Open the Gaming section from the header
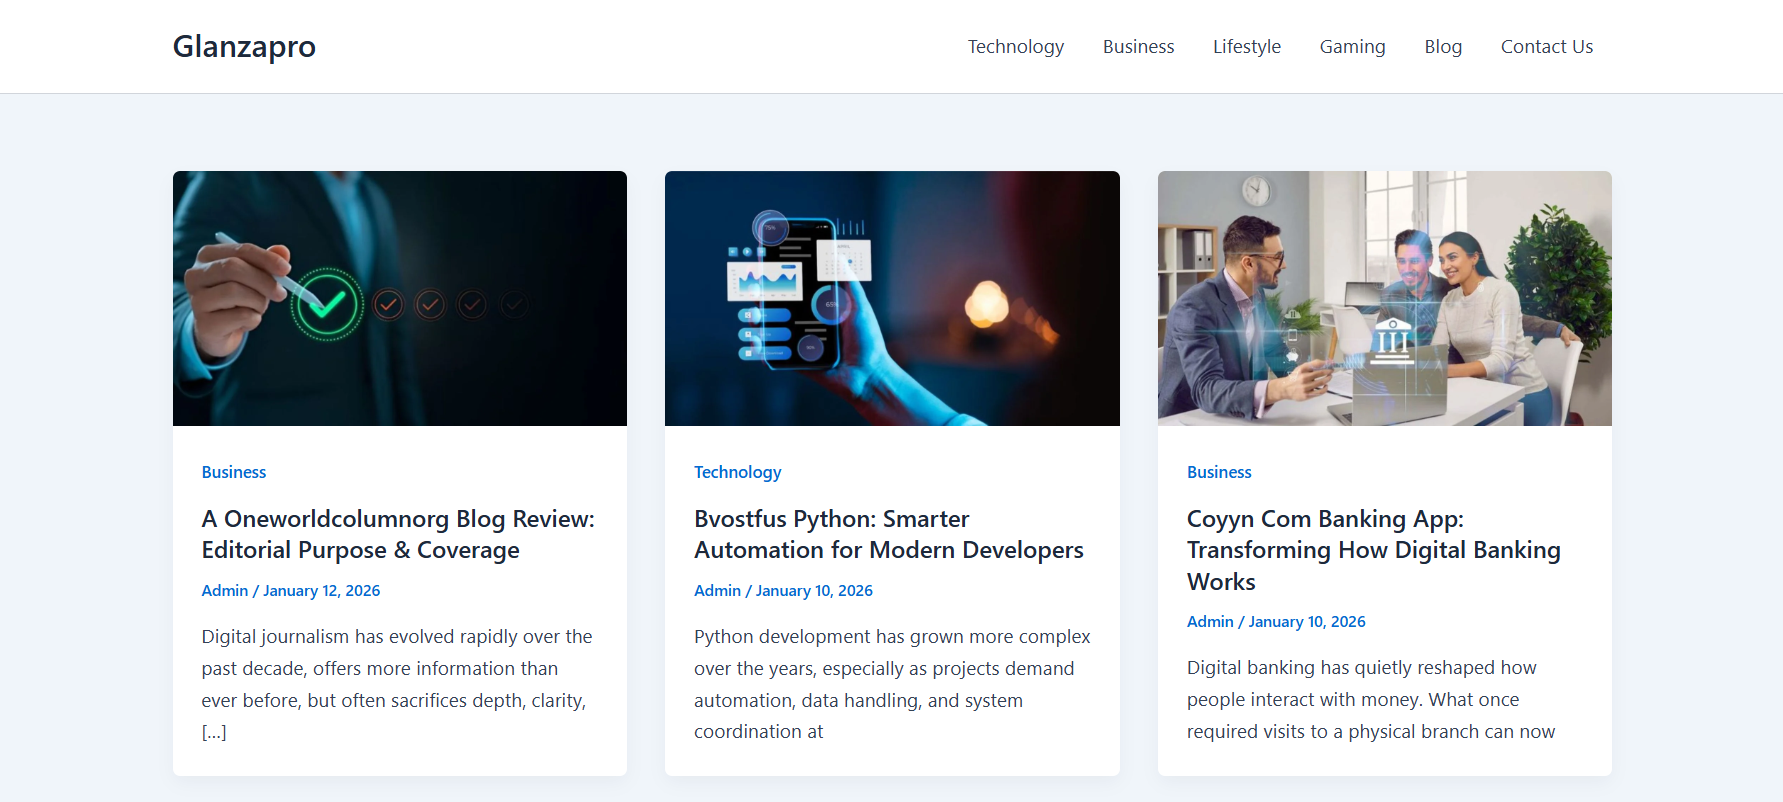The height and width of the screenshot is (802, 1783). pyautogui.click(x=1352, y=47)
